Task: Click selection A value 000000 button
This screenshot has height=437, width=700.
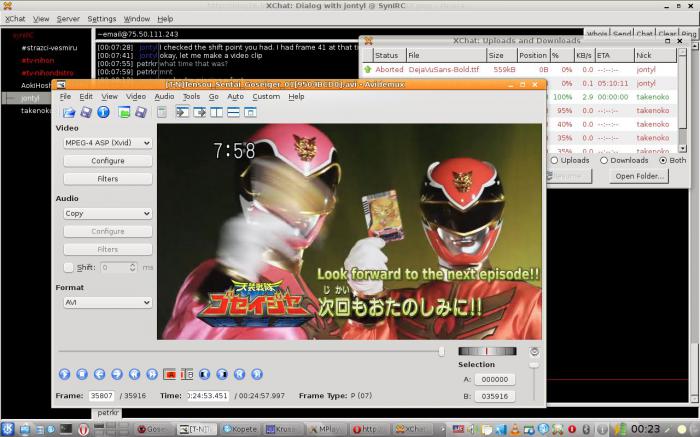Action: [495, 379]
